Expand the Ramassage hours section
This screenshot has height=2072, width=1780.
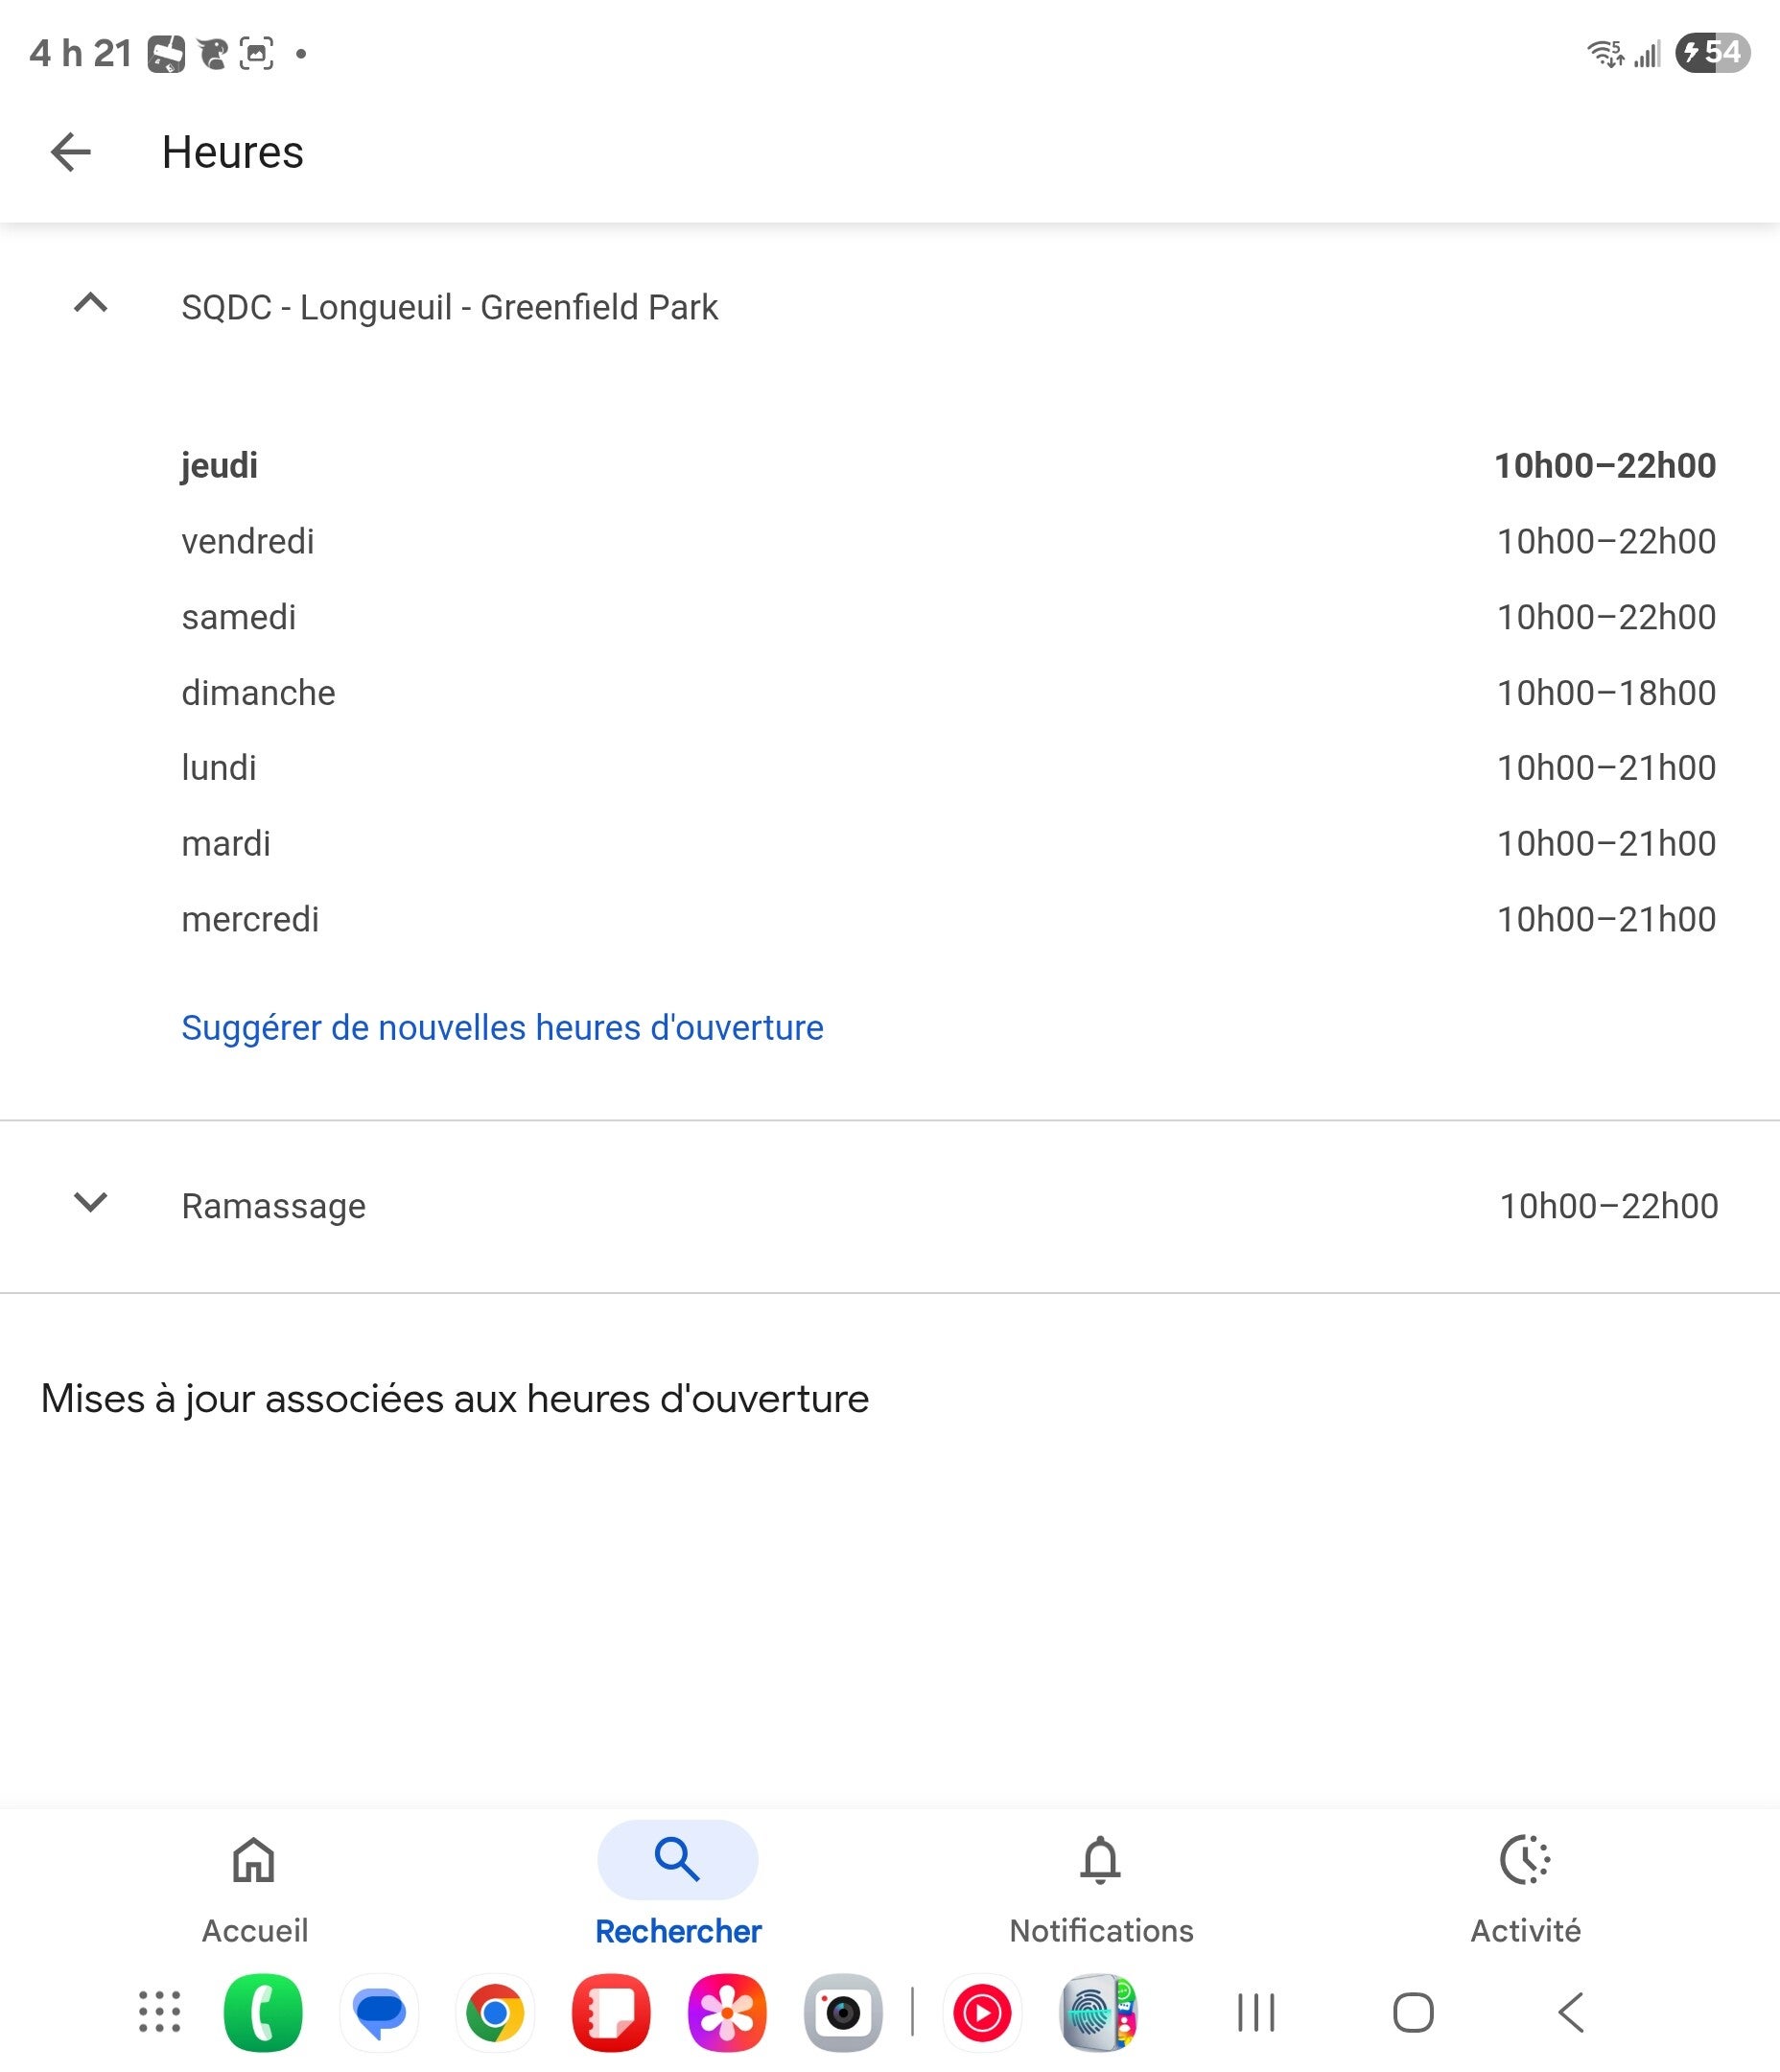coord(91,1204)
